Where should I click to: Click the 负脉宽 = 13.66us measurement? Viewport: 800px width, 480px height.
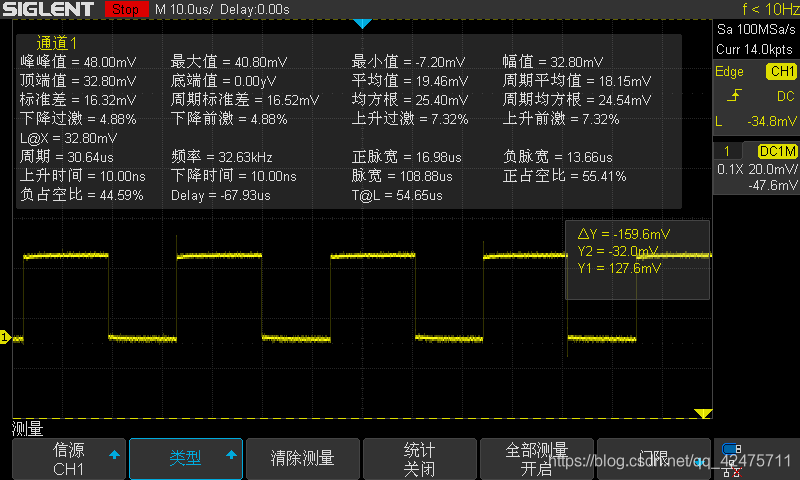tap(557, 157)
